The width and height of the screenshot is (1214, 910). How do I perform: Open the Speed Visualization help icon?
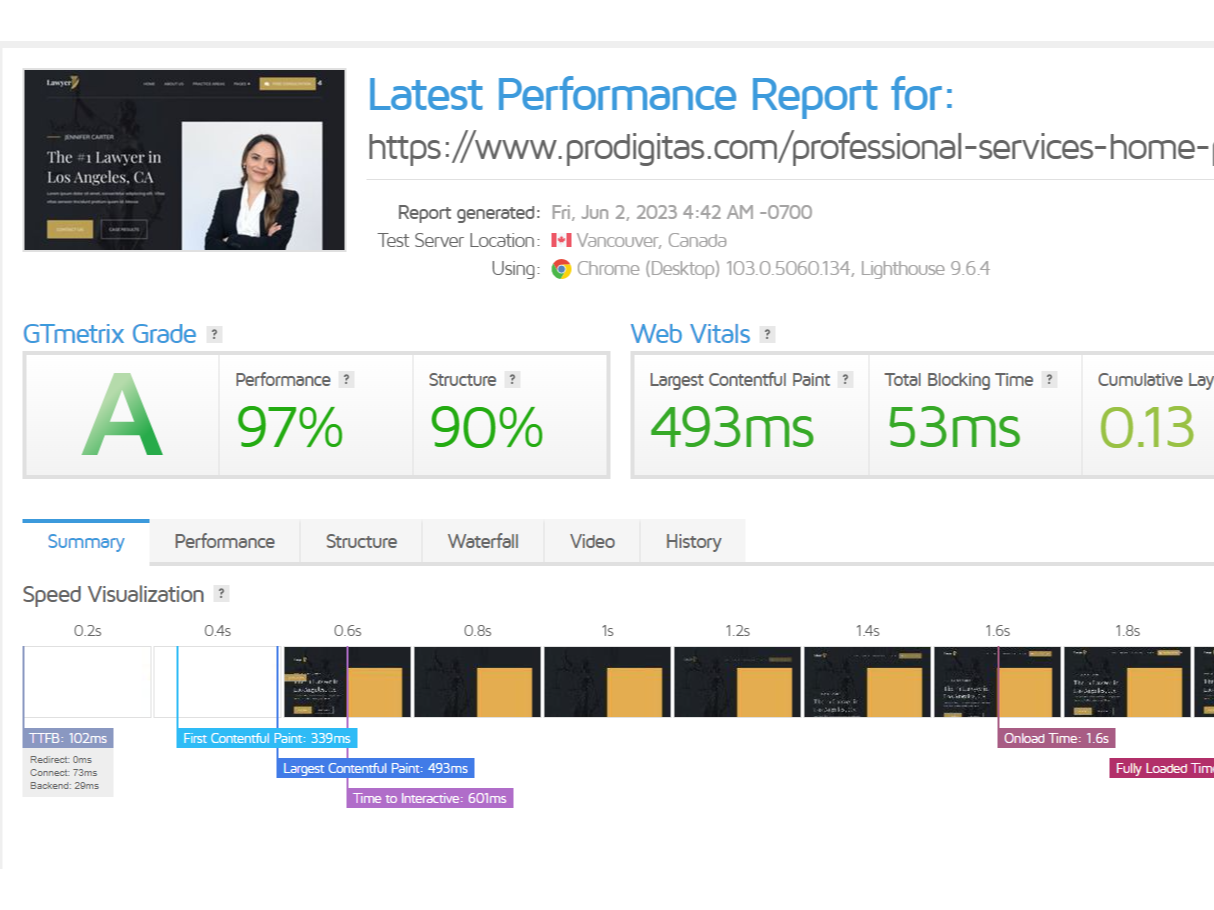click(x=221, y=593)
